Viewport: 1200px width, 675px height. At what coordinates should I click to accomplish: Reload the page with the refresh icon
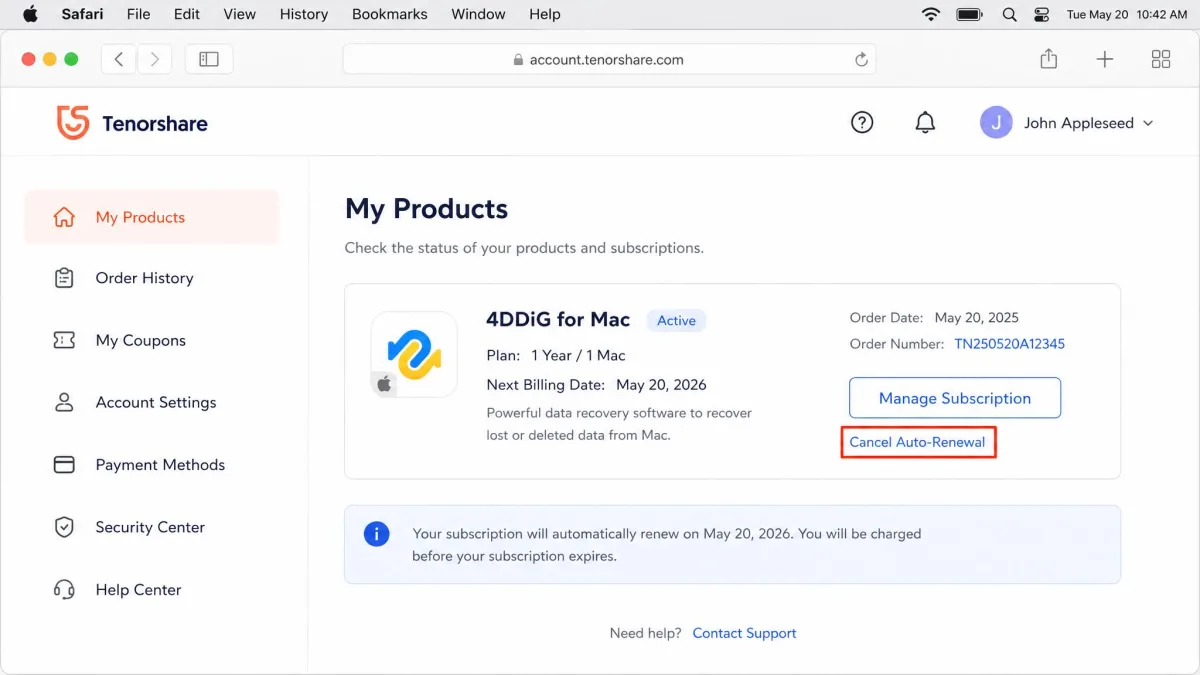[861, 59]
